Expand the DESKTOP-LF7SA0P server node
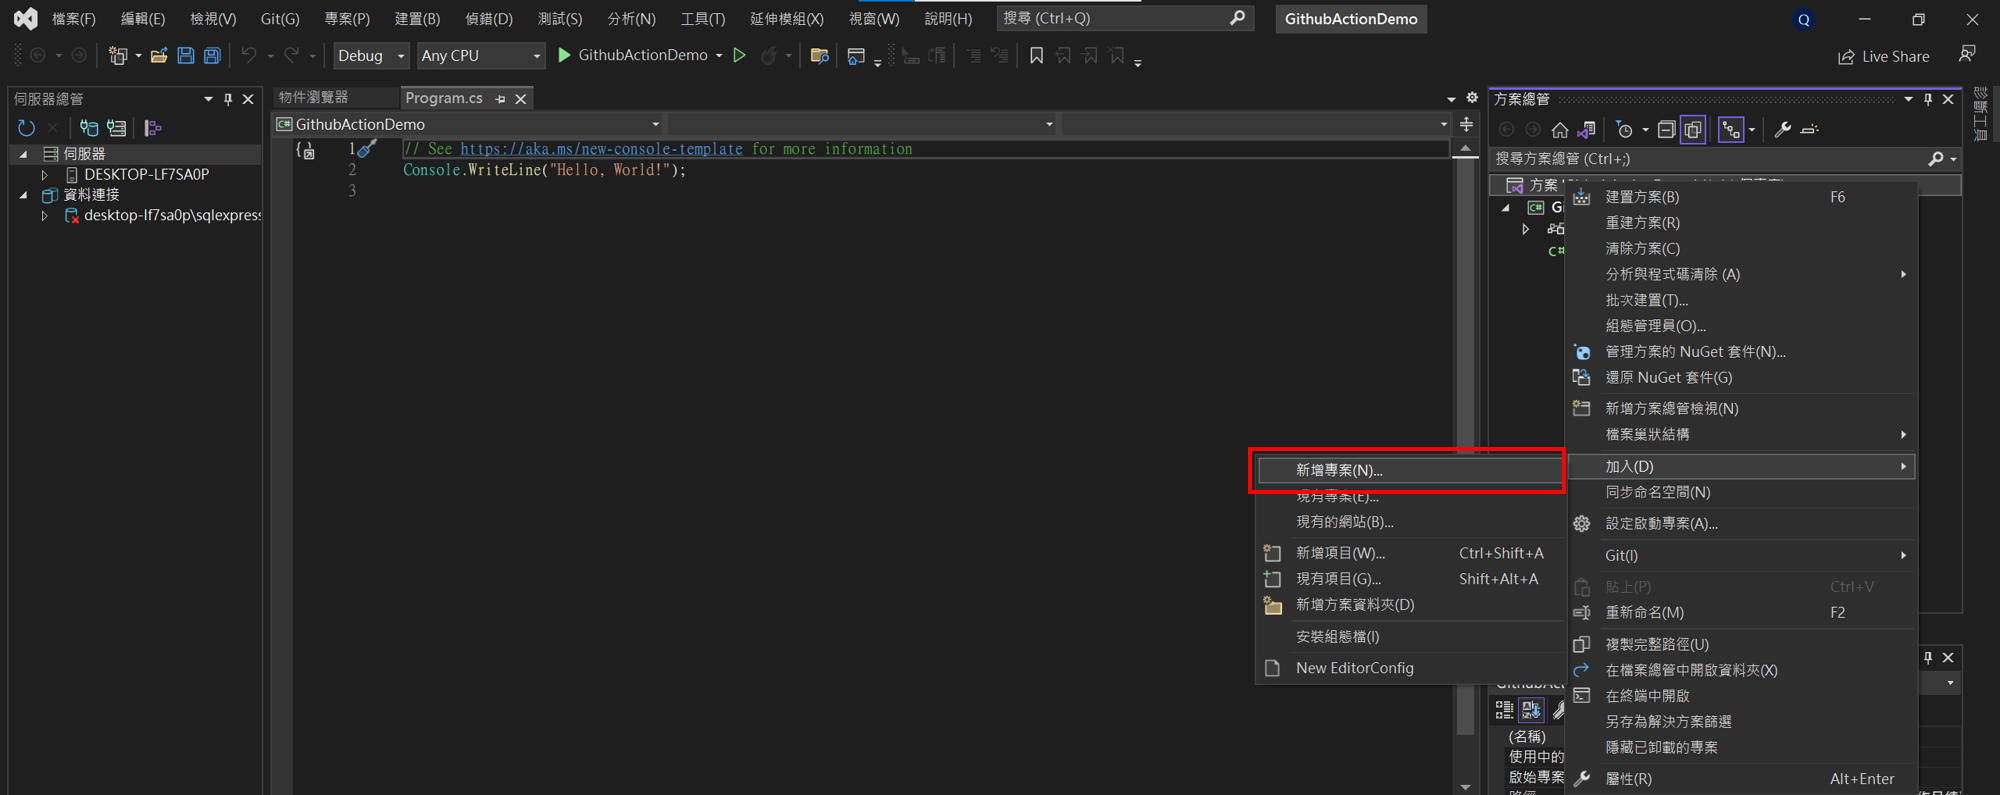This screenshot has height=795, width=2000. tap(45, 174)
